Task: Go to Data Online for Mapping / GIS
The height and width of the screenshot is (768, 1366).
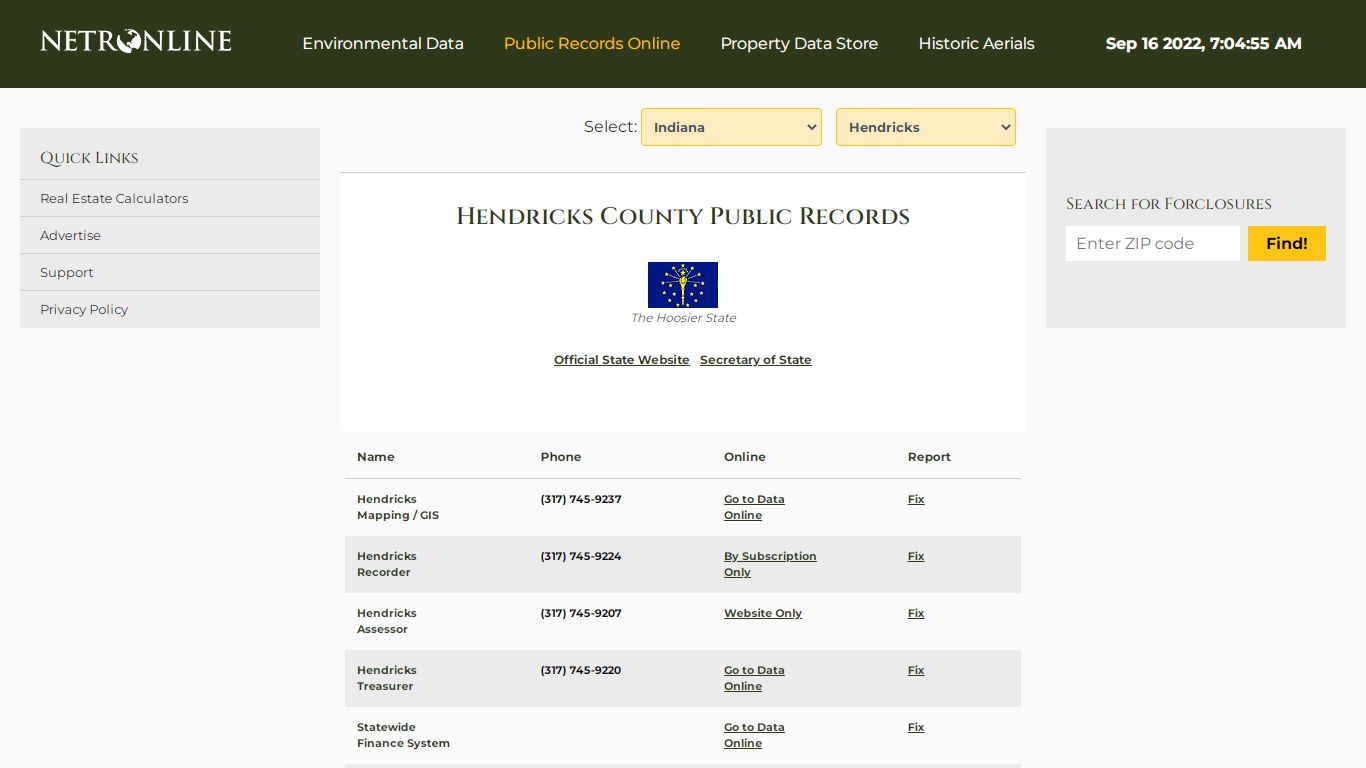Action: click(754, 507)
